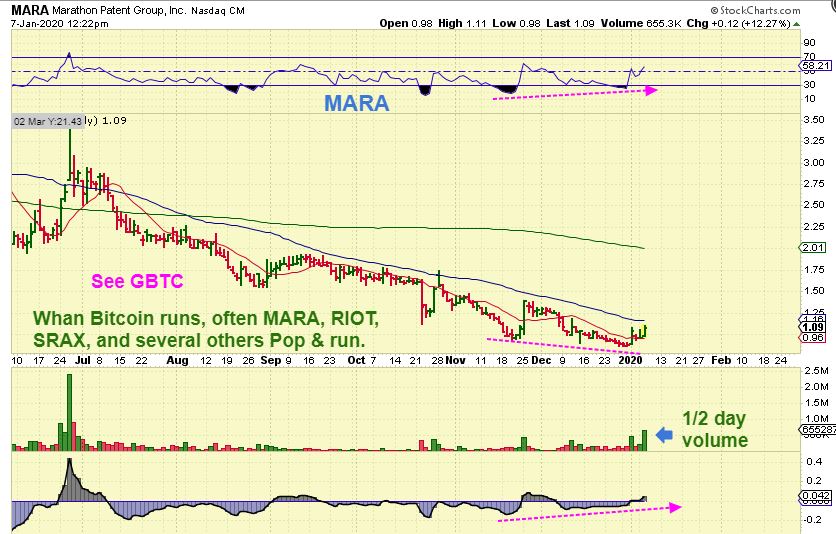Screen dimensions: 836x534
Task: Click the bold MARA ticker symbol in header
Action: tap(29, 10)
